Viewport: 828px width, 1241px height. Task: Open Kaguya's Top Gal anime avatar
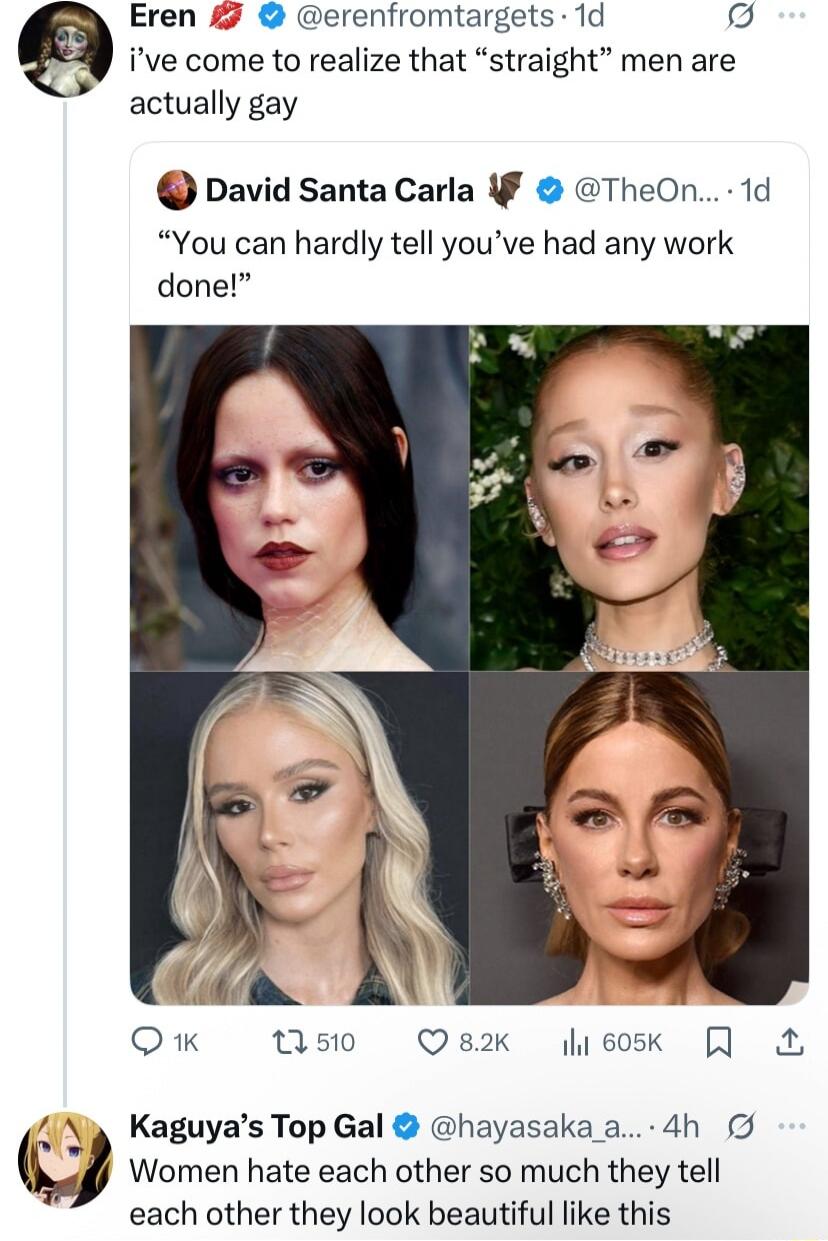point(65,1160)
